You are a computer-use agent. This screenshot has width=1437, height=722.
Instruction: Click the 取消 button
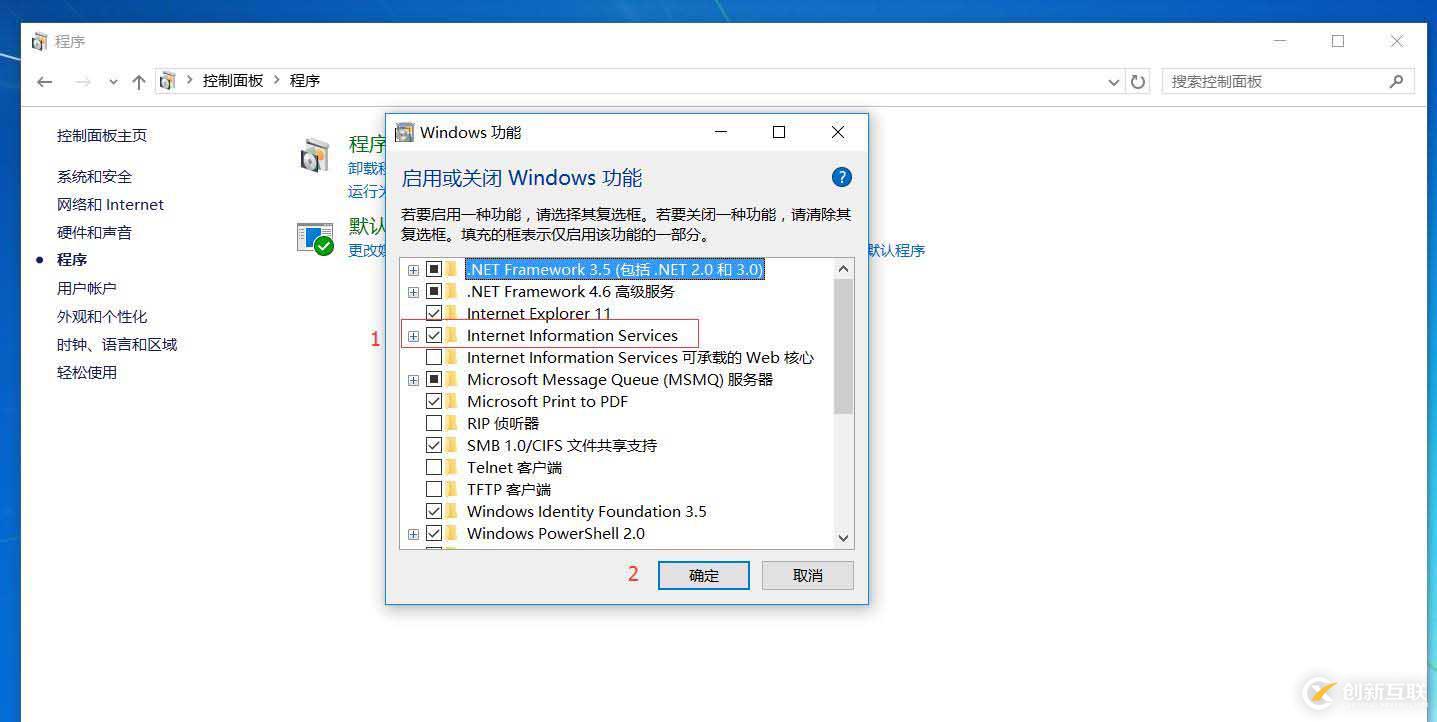(808, 575)
